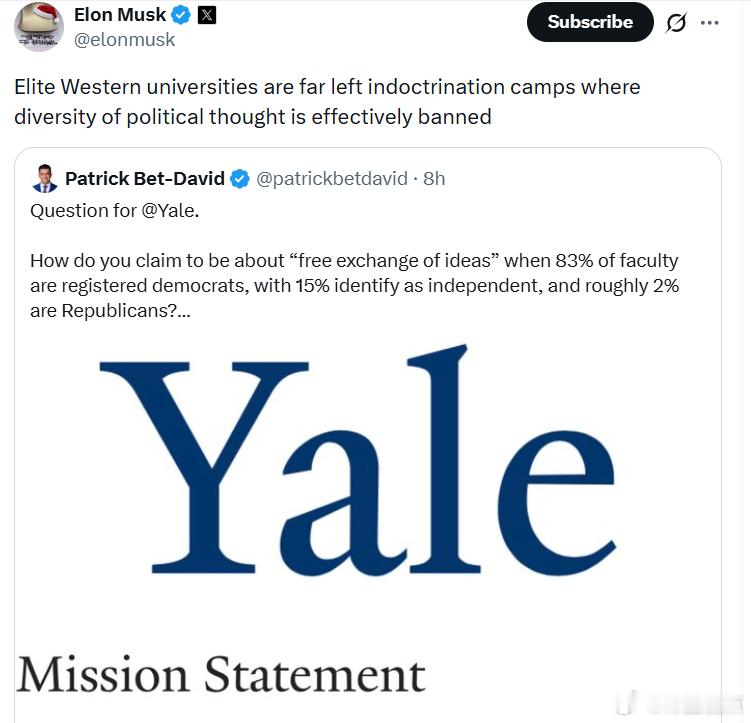Click the X affiliation badge
This screenshot has width=751, height=723.
click(206, 16)
